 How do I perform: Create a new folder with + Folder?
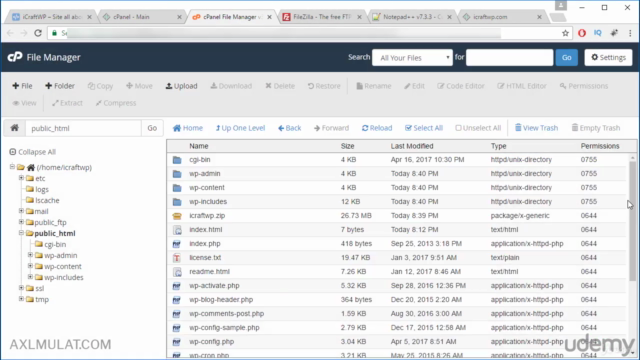pyautogui.click(x=60, y=86)
